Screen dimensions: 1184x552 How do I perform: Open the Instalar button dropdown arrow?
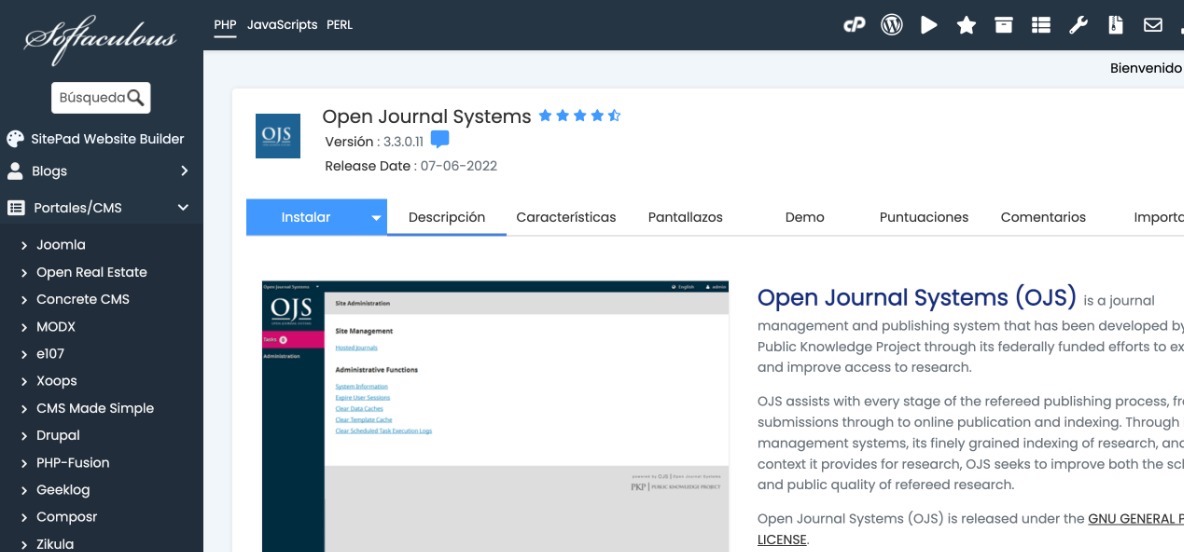376,218
